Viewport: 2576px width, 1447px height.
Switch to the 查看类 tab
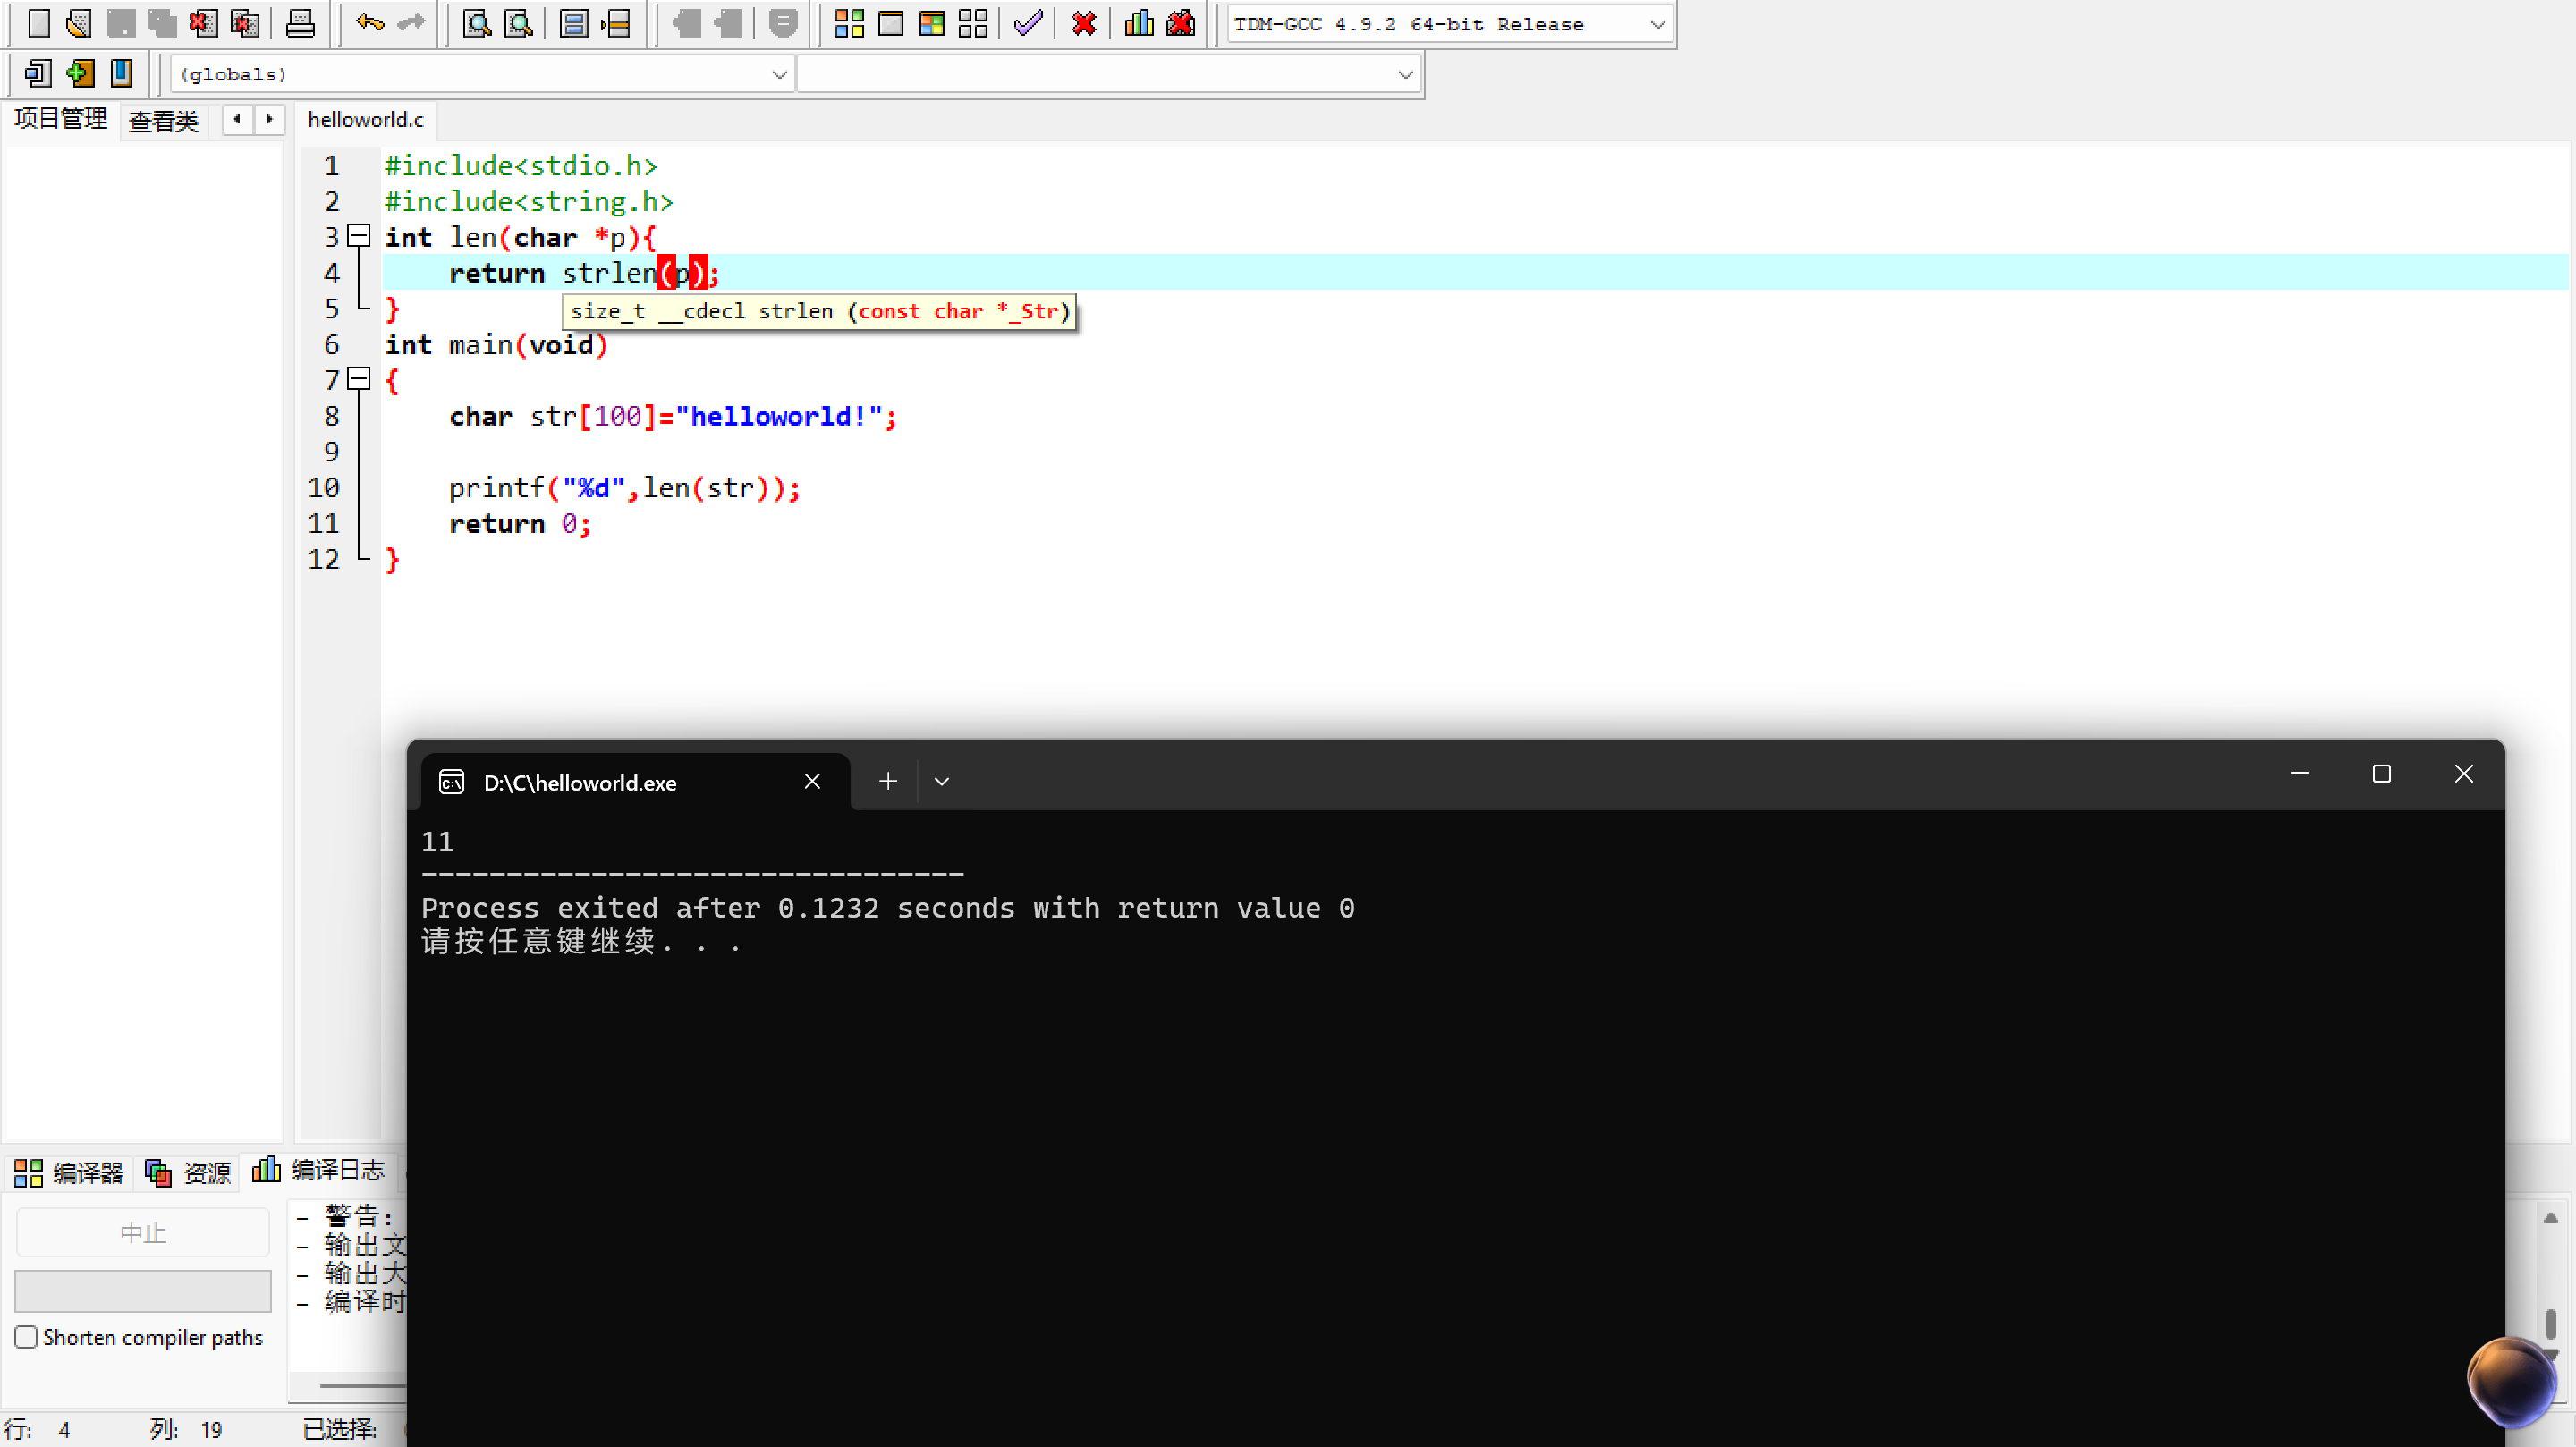[164, 121]
